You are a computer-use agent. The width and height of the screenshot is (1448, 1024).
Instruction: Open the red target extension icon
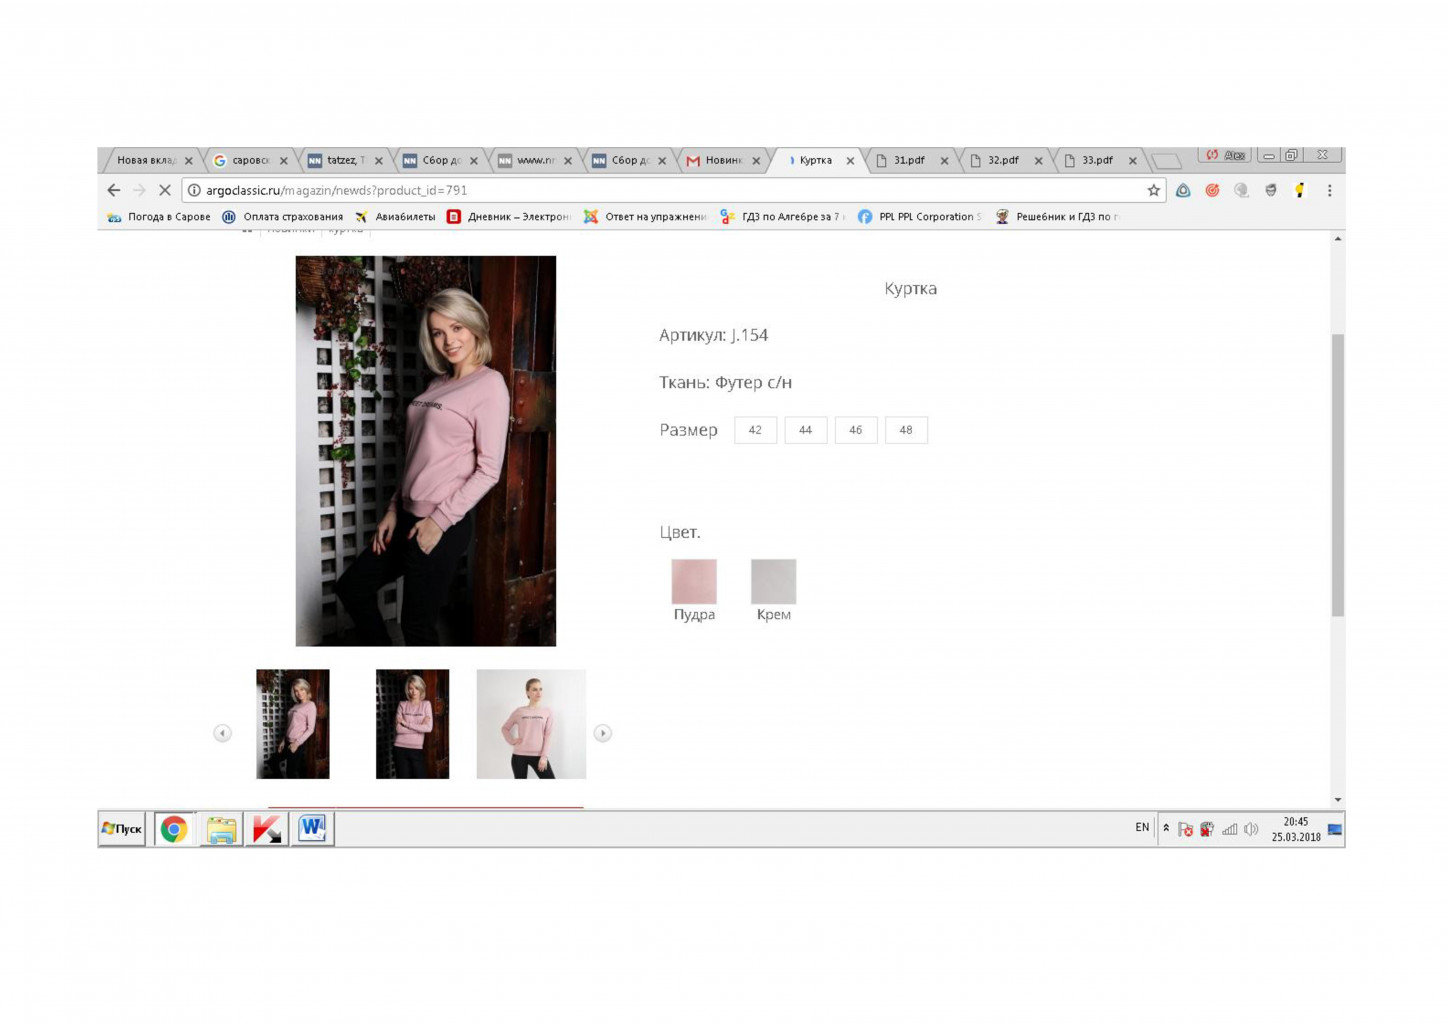[1212, 190]
